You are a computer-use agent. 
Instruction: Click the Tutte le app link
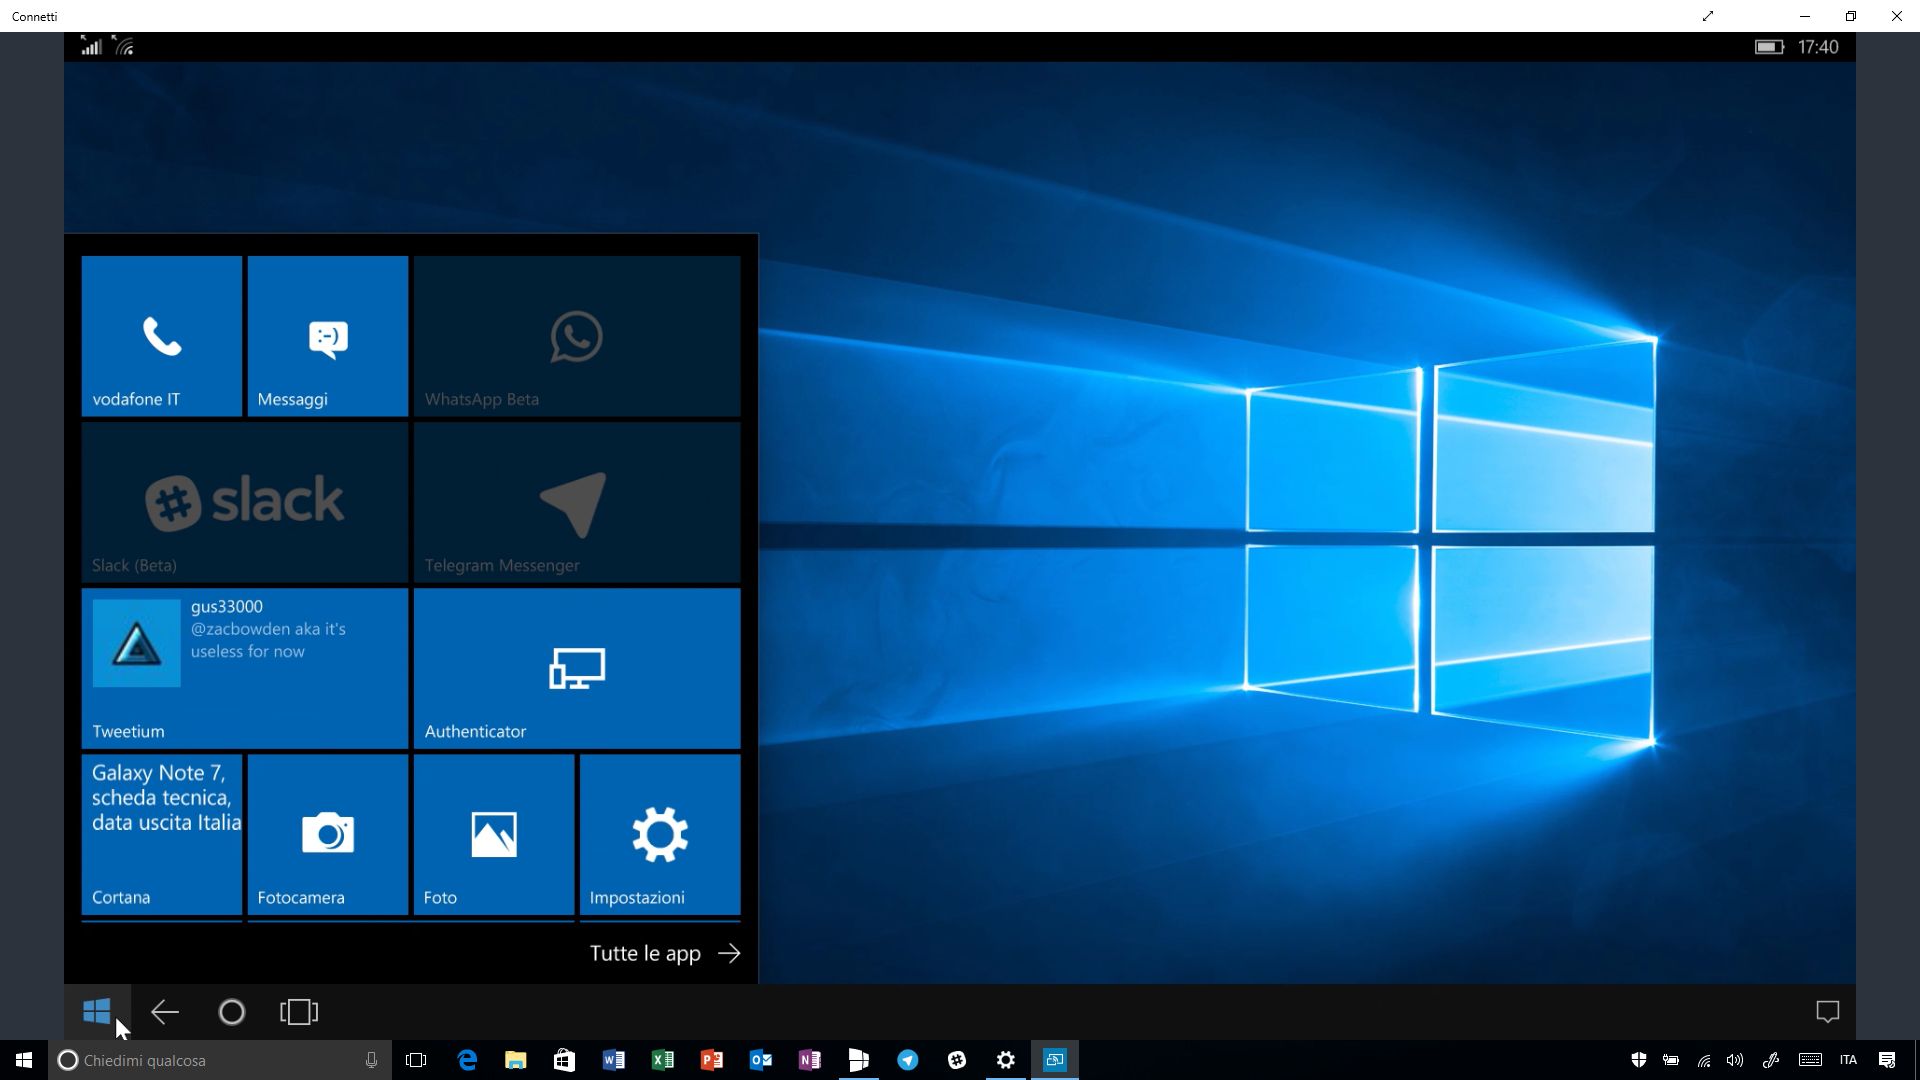(665, 953)
